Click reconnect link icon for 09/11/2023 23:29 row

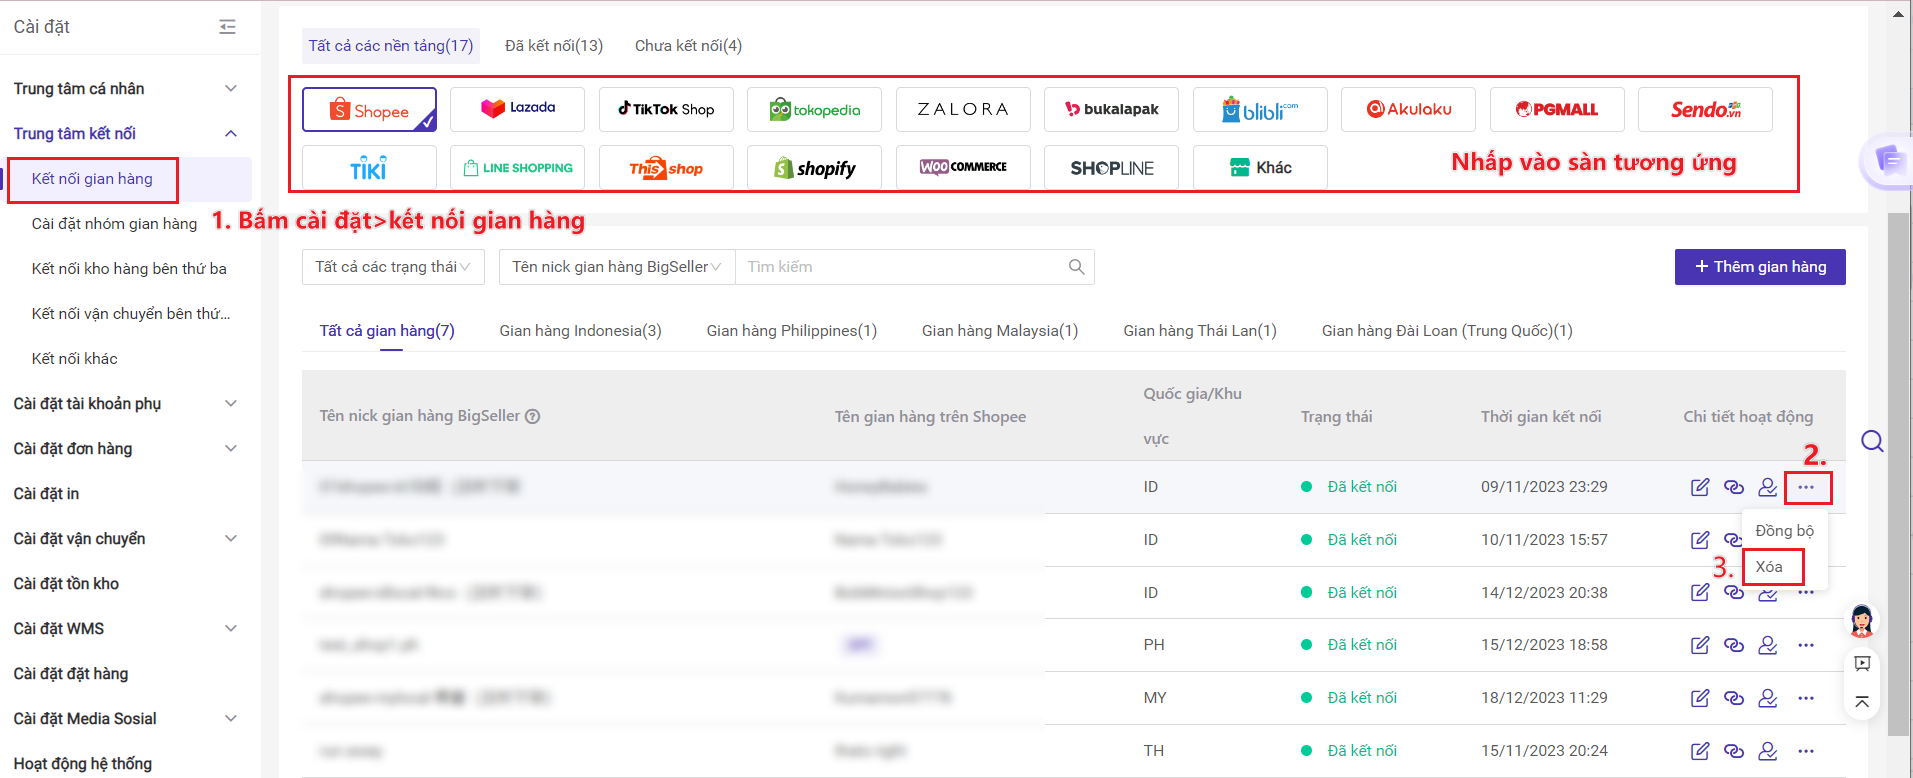1734,487
